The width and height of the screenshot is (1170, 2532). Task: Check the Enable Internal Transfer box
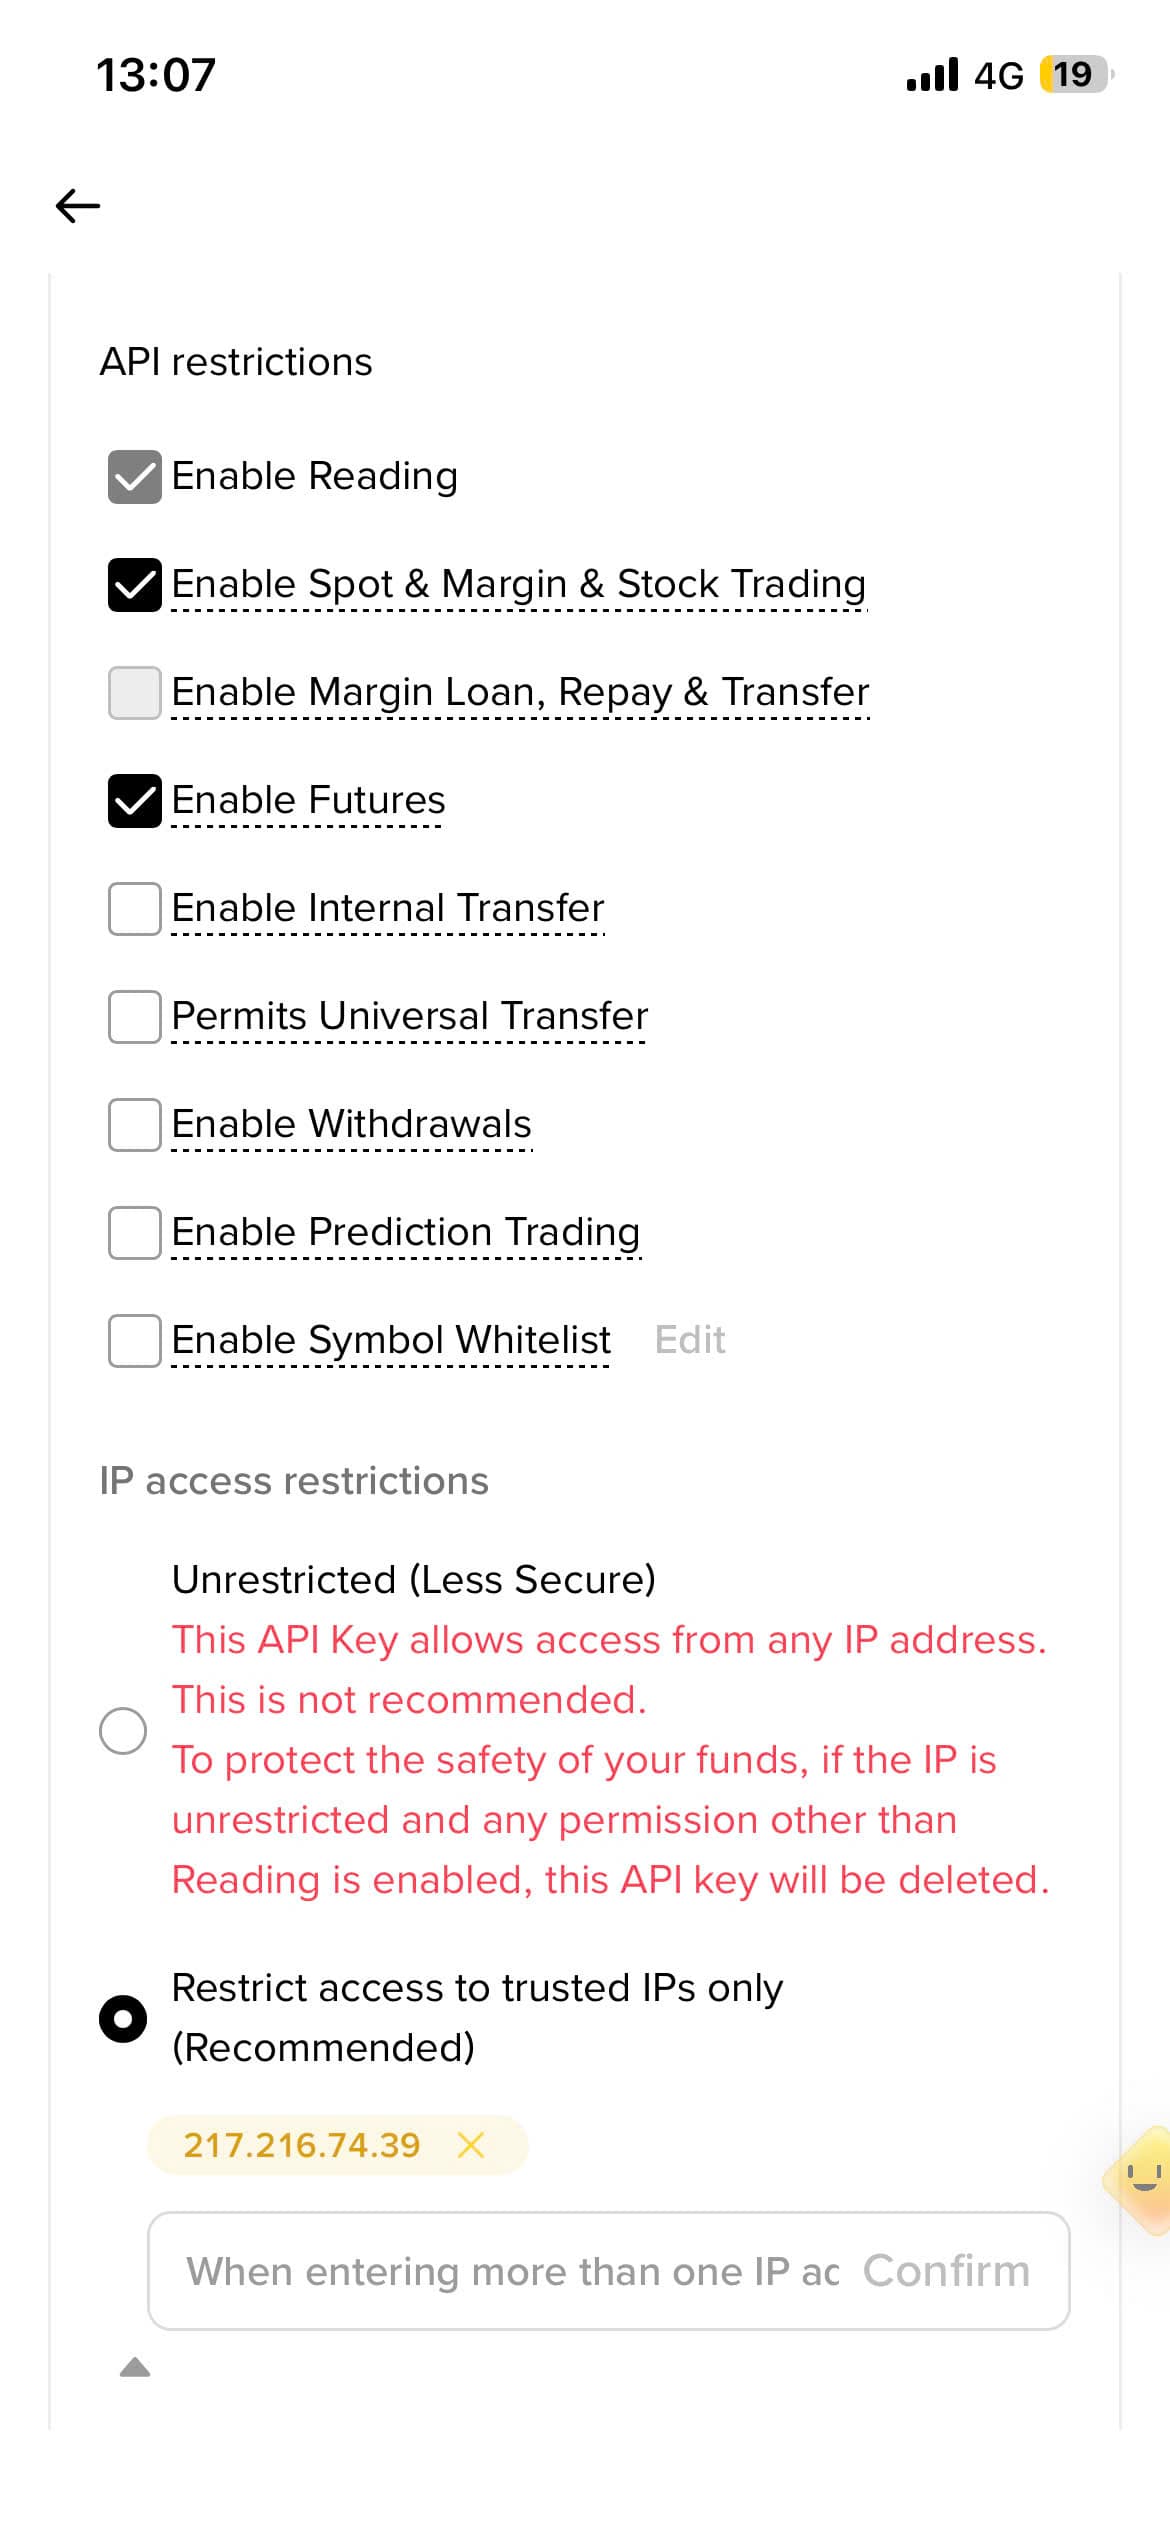click(x=135, y=908)
